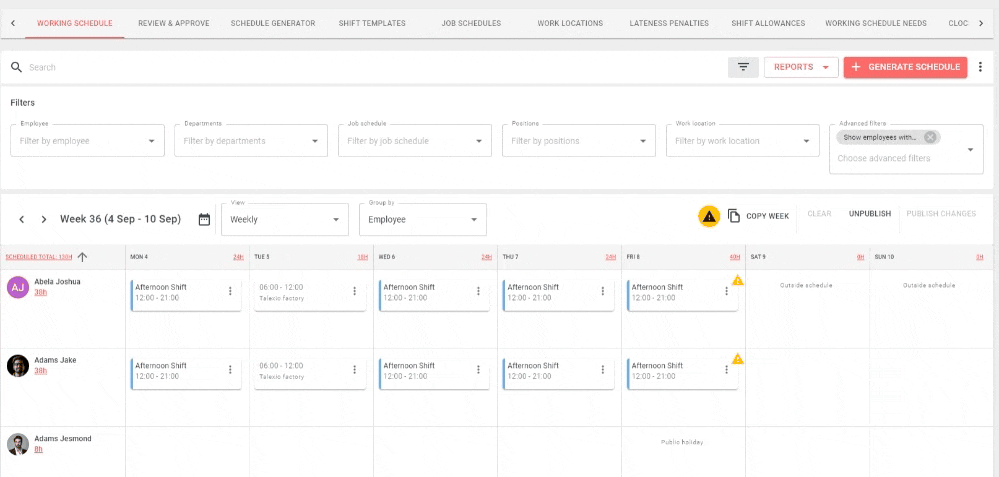Go to the previous week arrow

[22, 219]
